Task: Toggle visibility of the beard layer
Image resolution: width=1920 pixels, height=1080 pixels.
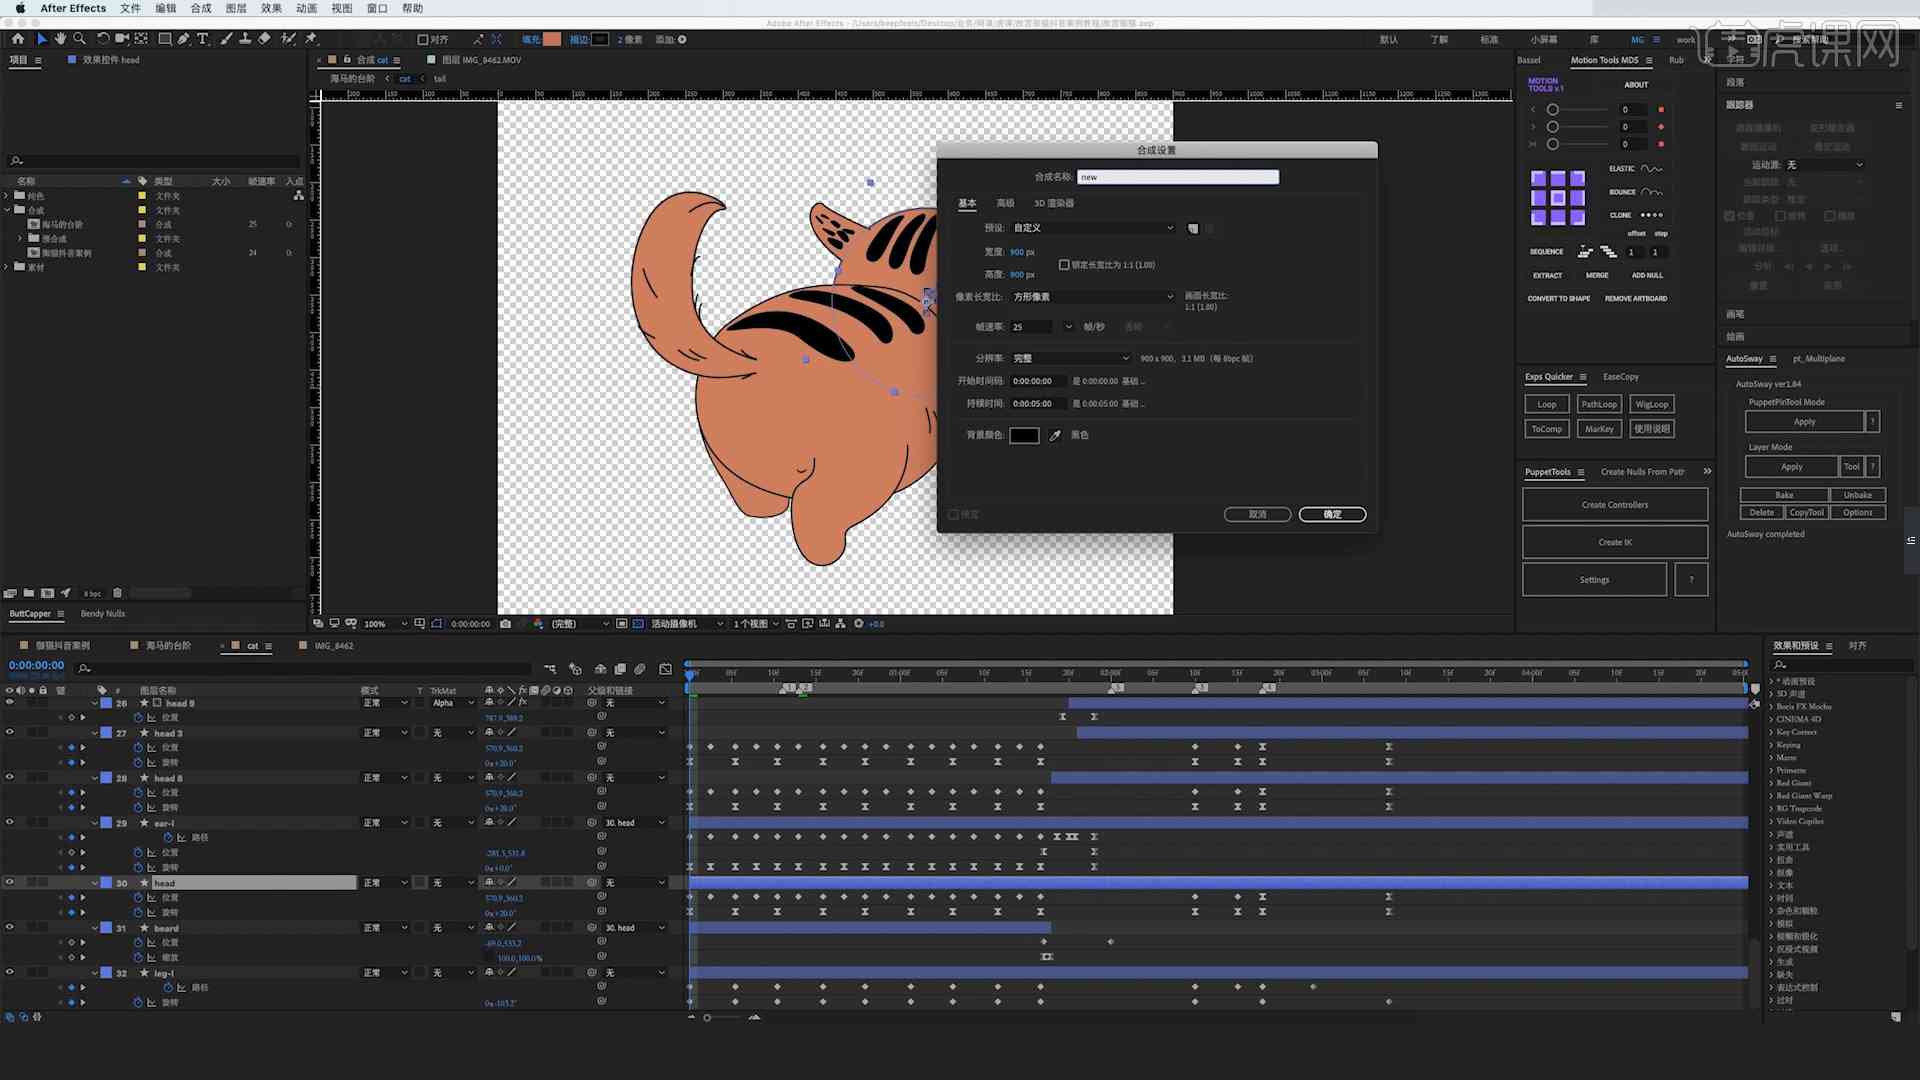Action: click(10, 928)
